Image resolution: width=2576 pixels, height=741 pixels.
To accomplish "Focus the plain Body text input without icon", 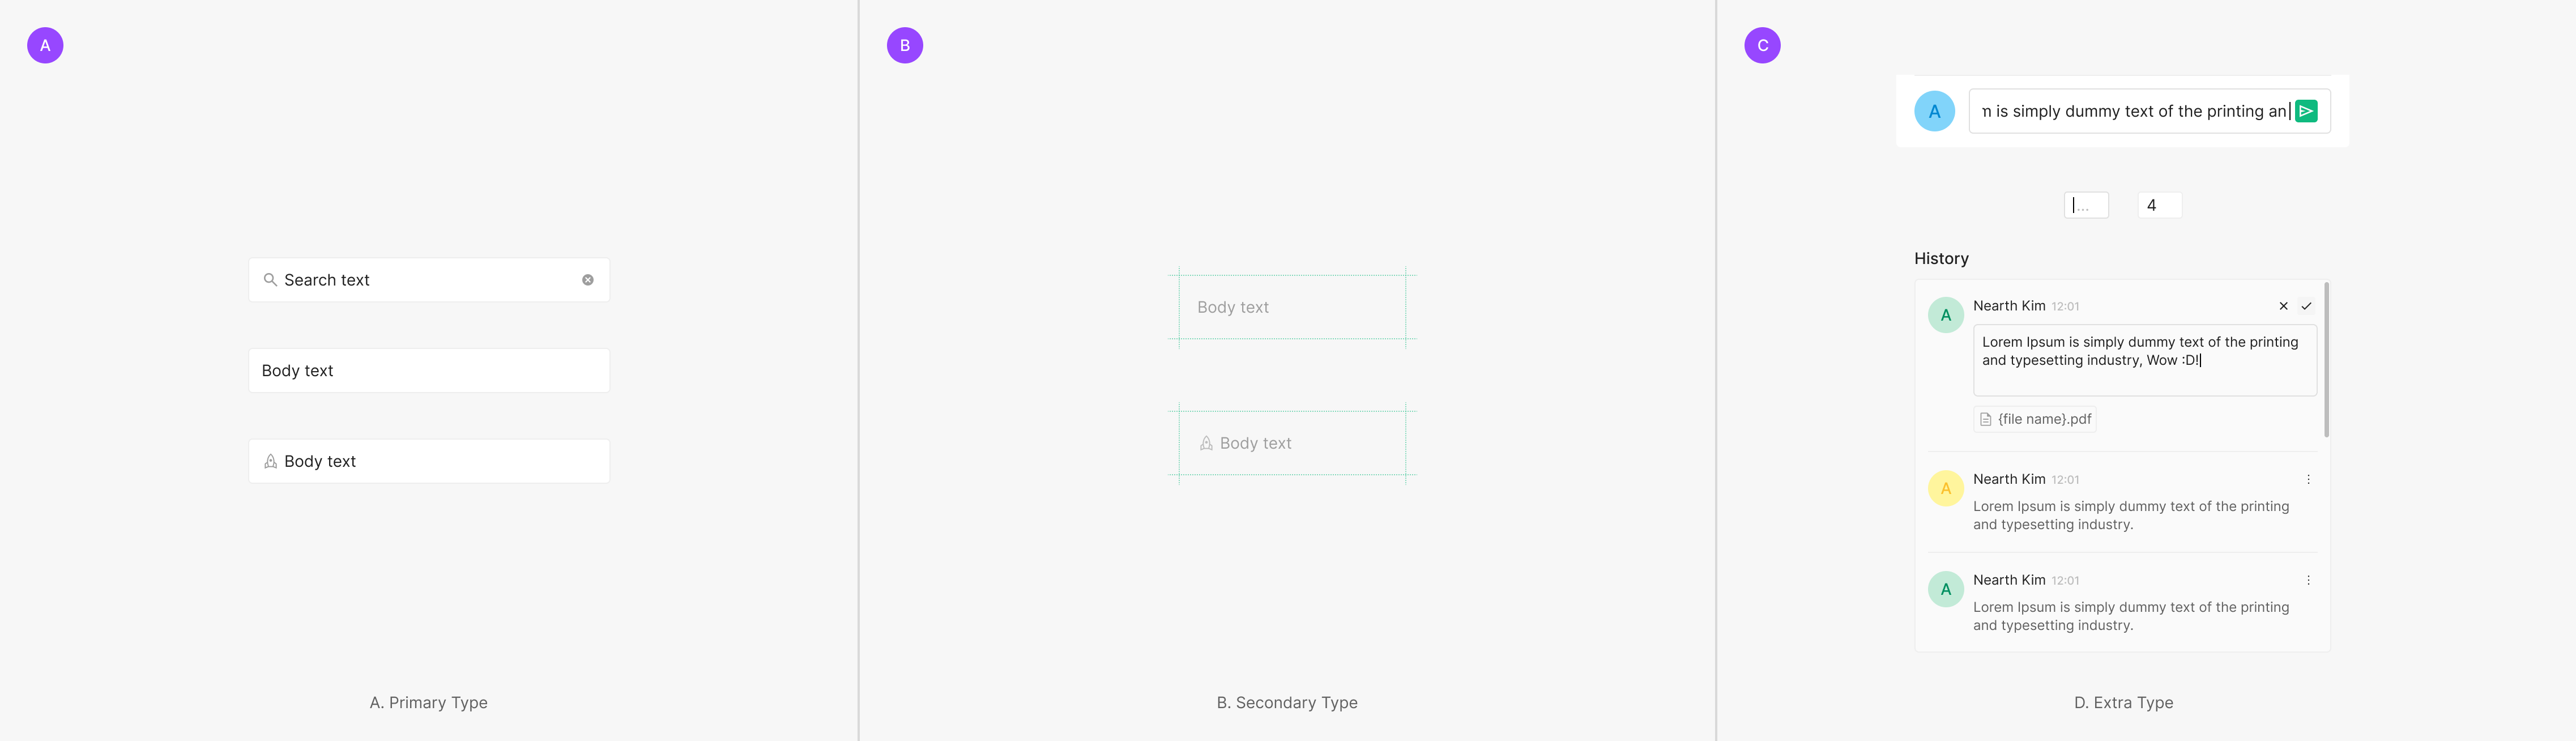I will [x=428, y=371].
